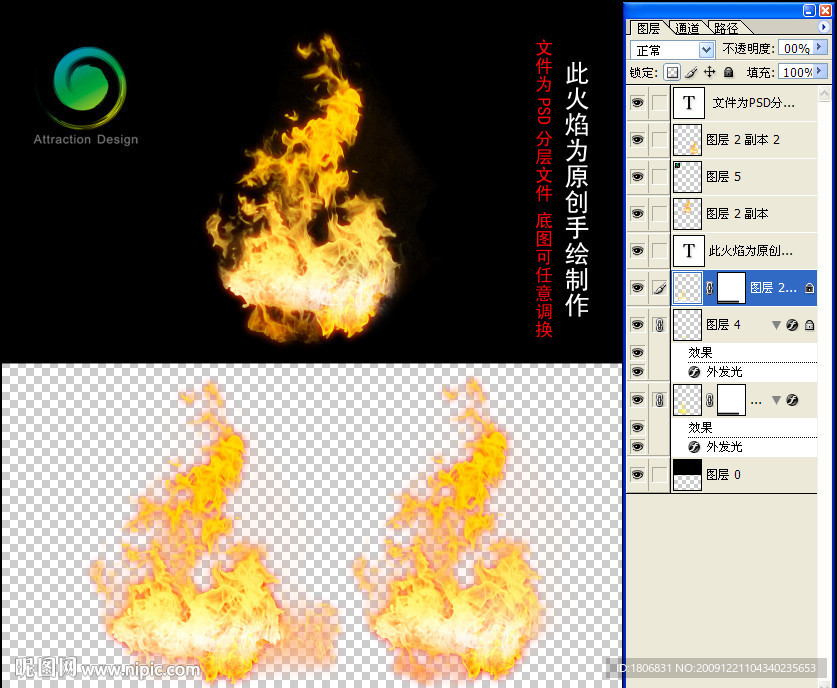Screen dimensions: 837x688
Task: Click the lock all padlock icon
Action: (x=728, y=72)
